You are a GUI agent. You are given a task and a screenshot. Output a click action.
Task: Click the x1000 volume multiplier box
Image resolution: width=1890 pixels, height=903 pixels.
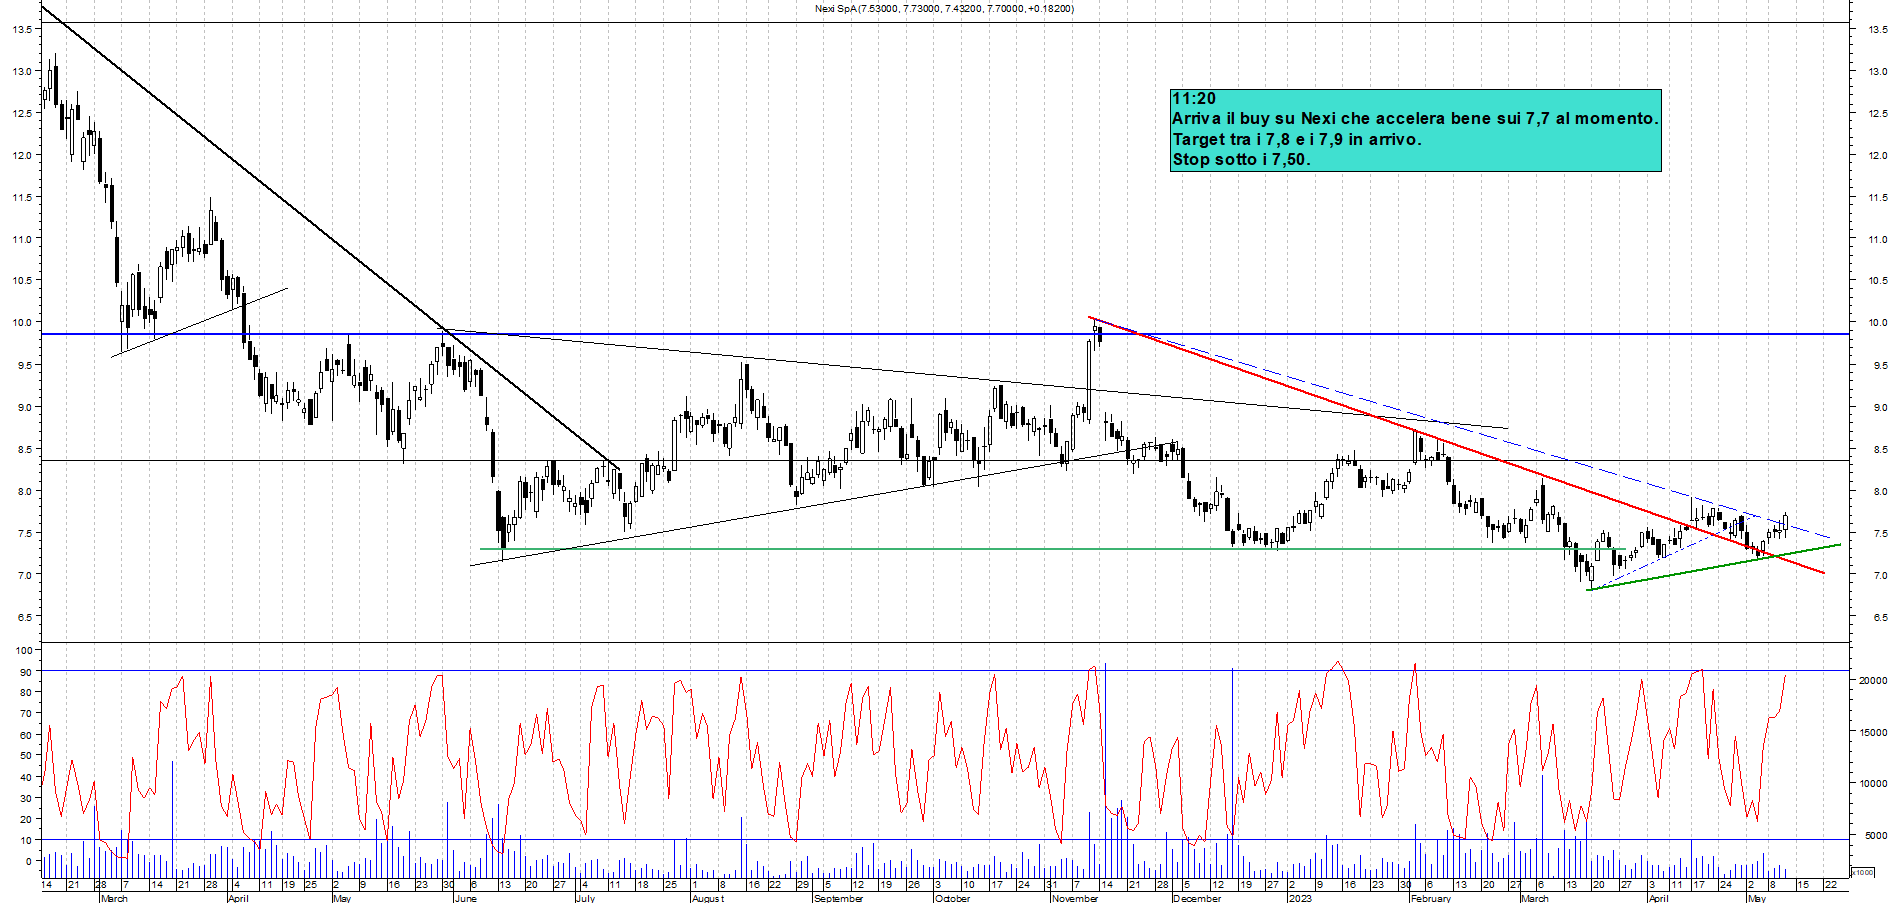pos(1863,872)
